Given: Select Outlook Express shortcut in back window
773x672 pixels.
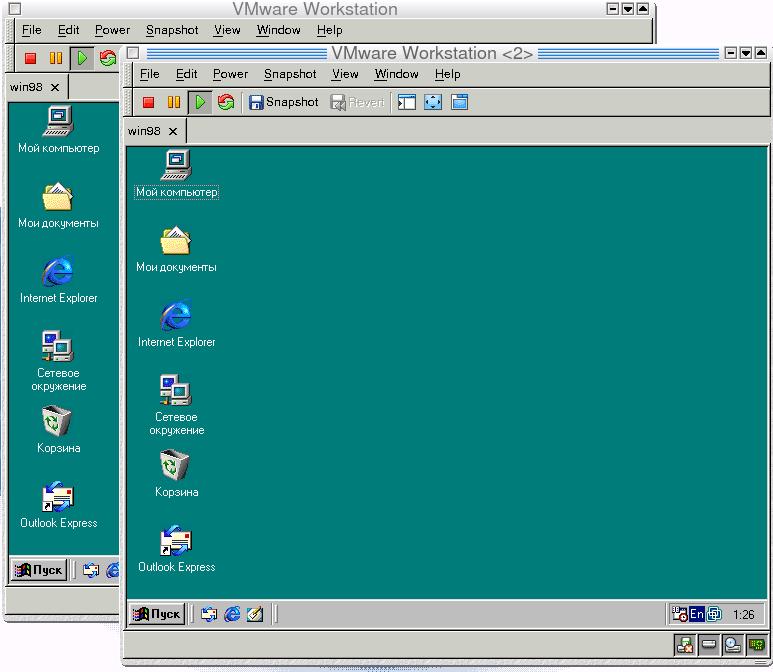Looking at the screenshot, I should 59,505.
